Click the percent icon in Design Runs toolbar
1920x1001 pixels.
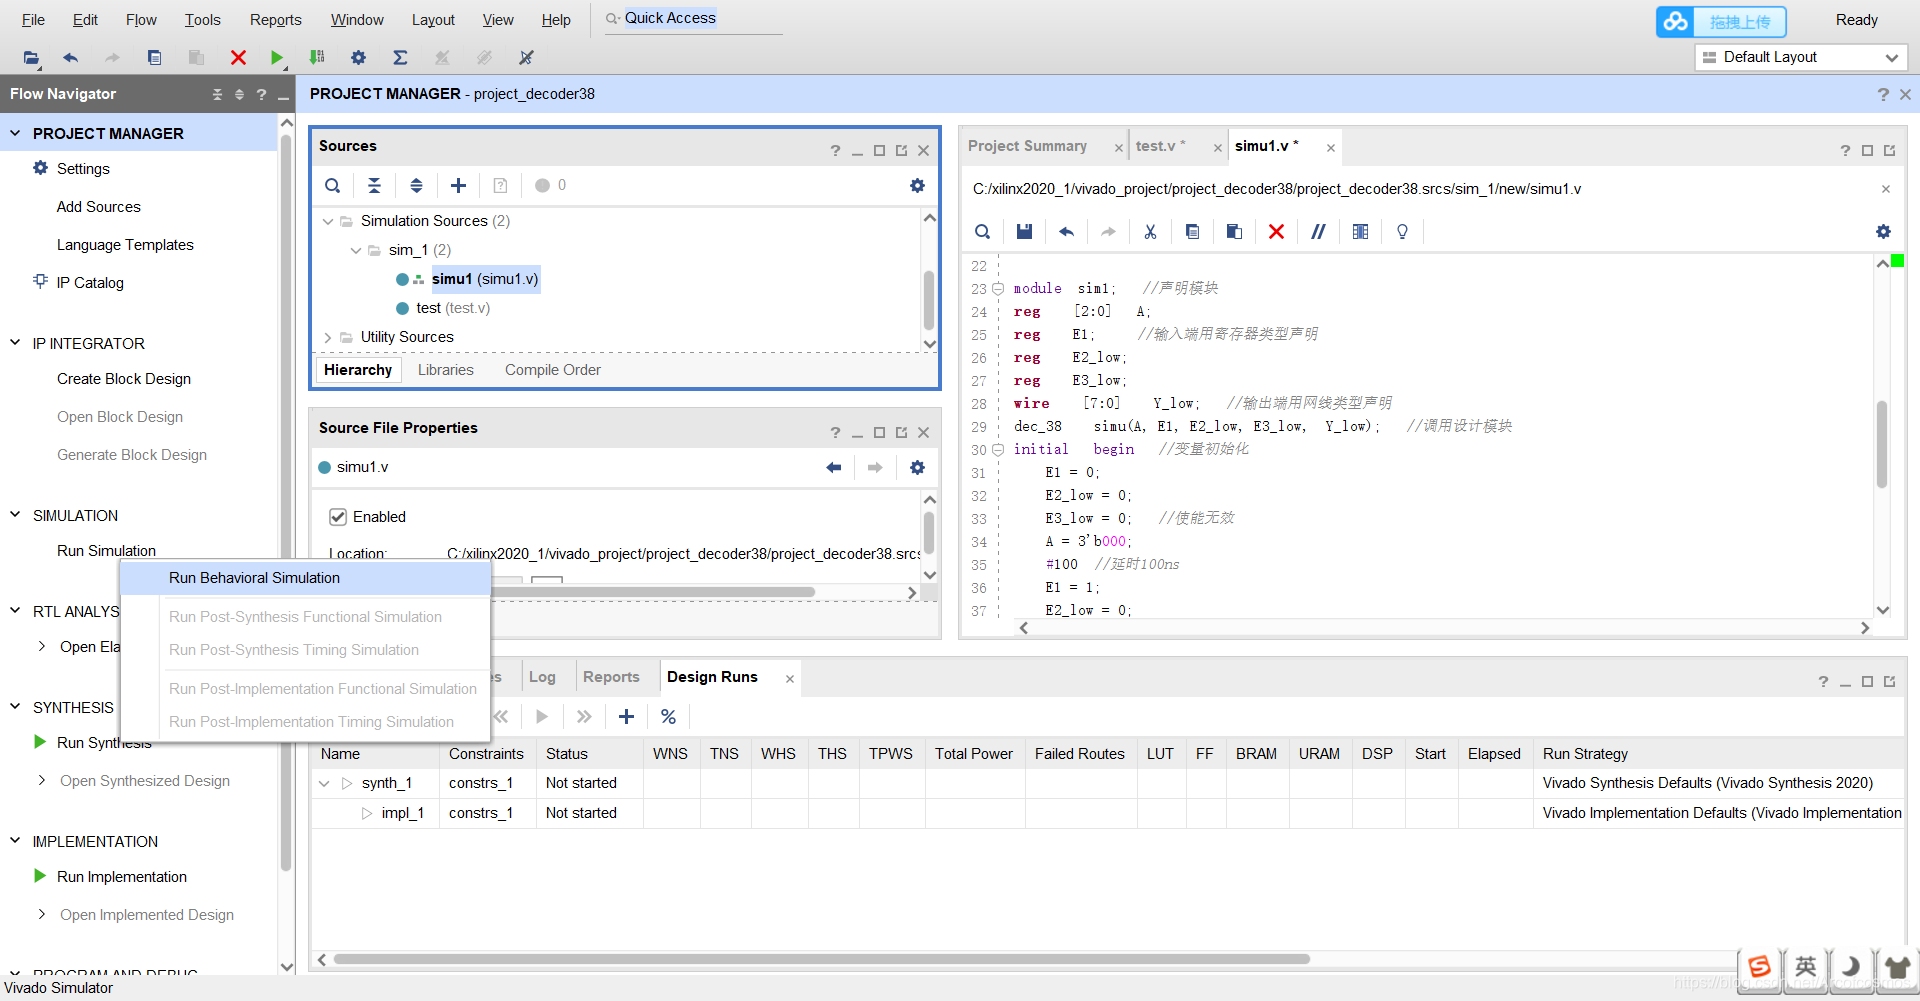[667, 716]
